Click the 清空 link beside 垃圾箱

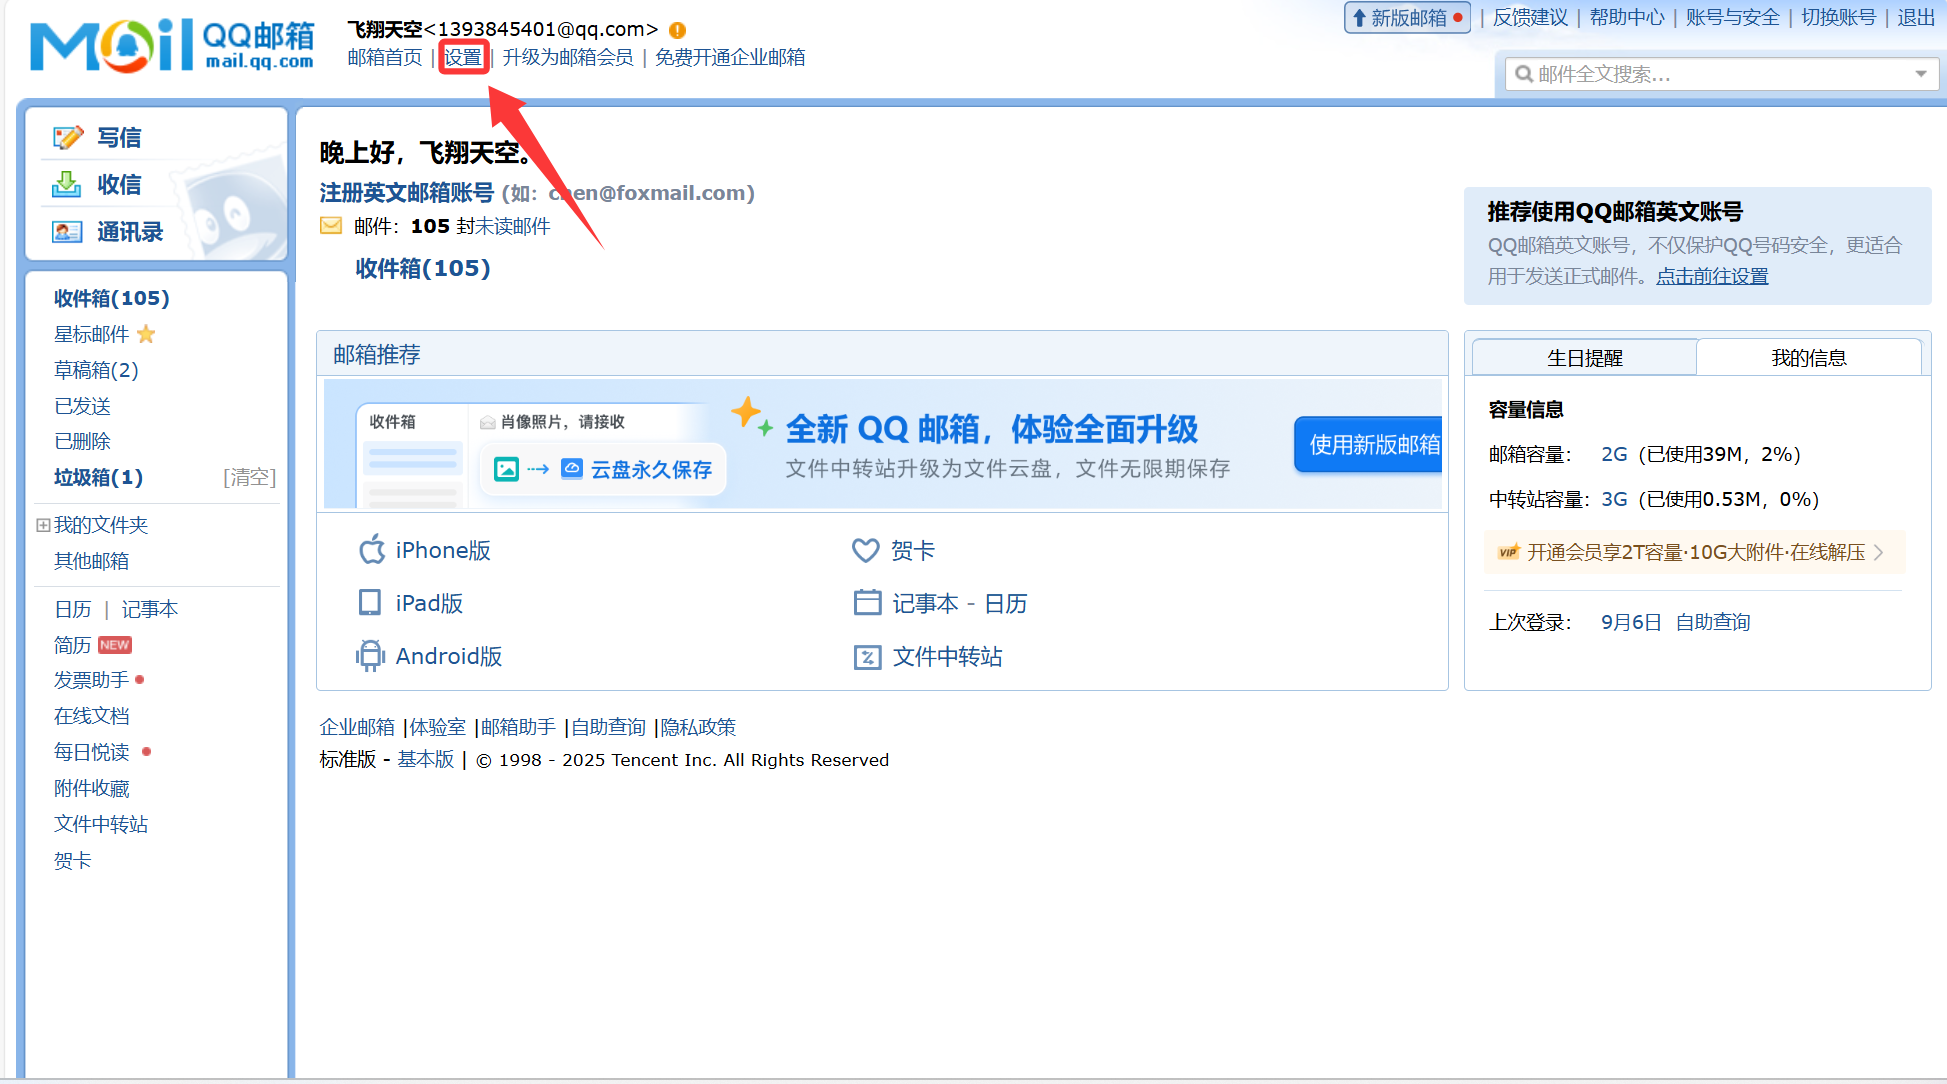(x=249, y=478)
